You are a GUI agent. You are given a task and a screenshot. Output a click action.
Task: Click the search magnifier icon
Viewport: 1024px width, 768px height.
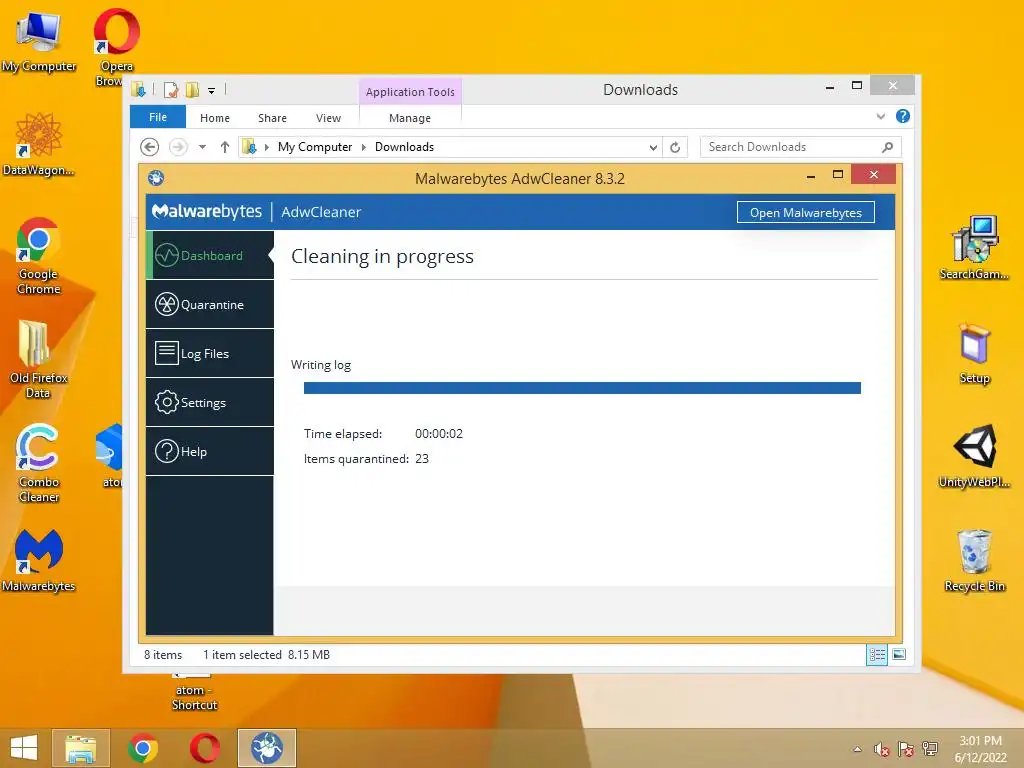[888, 147]
